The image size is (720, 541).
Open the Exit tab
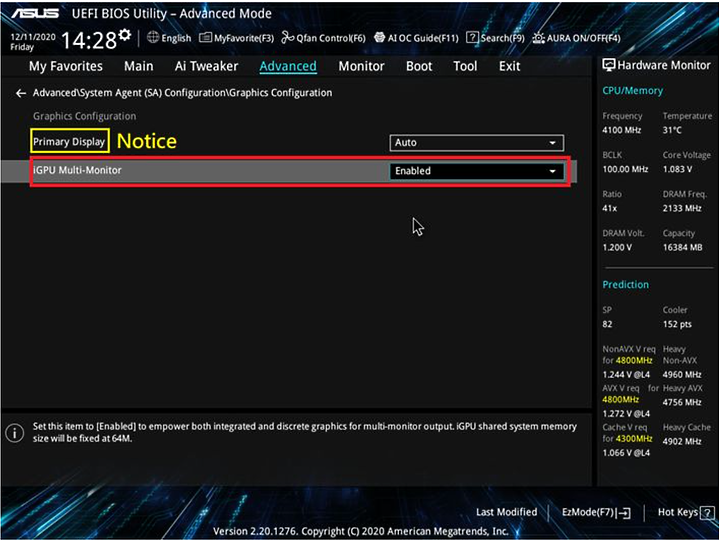(509, 66)
